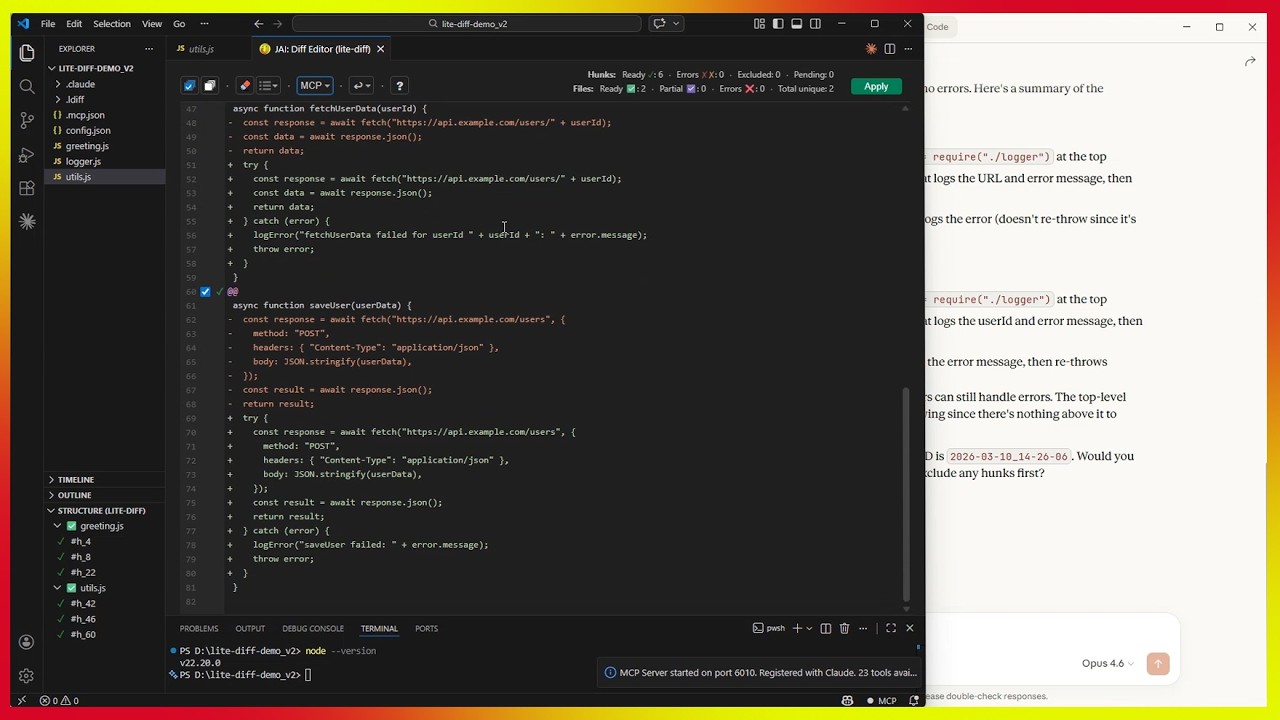The image size is (1280, 720).
Task: Open the Manage gear in activity bar
Action: [x=27, y=676]
